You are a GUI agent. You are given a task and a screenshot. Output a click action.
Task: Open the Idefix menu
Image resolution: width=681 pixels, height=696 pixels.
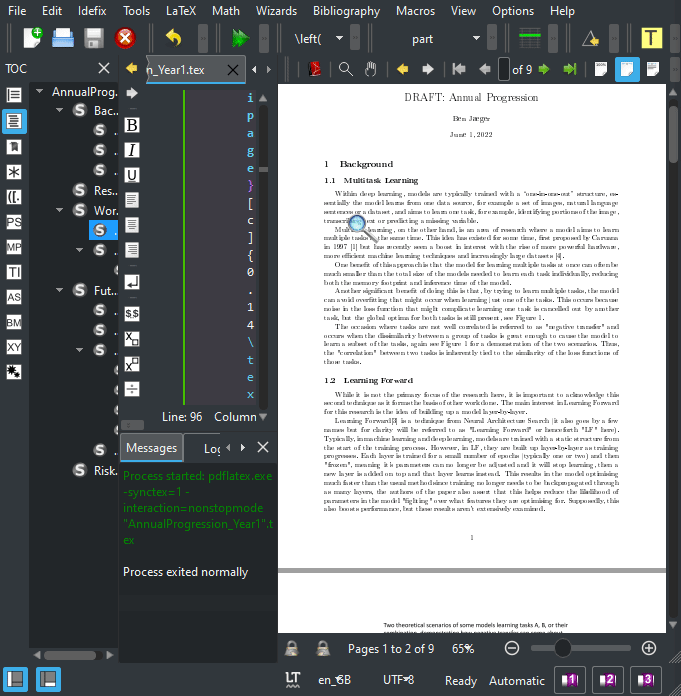(92, 11)
